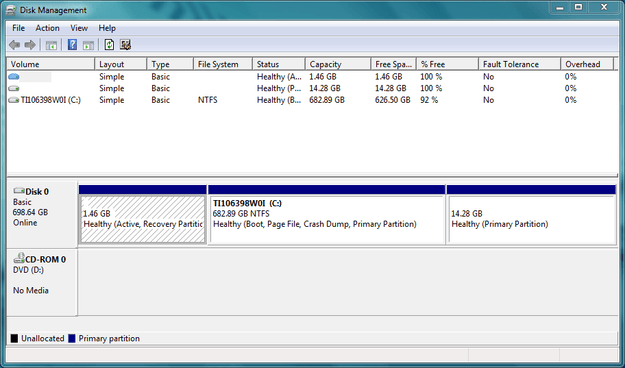
Task: Sort by the Status column header
Action: coord(279,64)
